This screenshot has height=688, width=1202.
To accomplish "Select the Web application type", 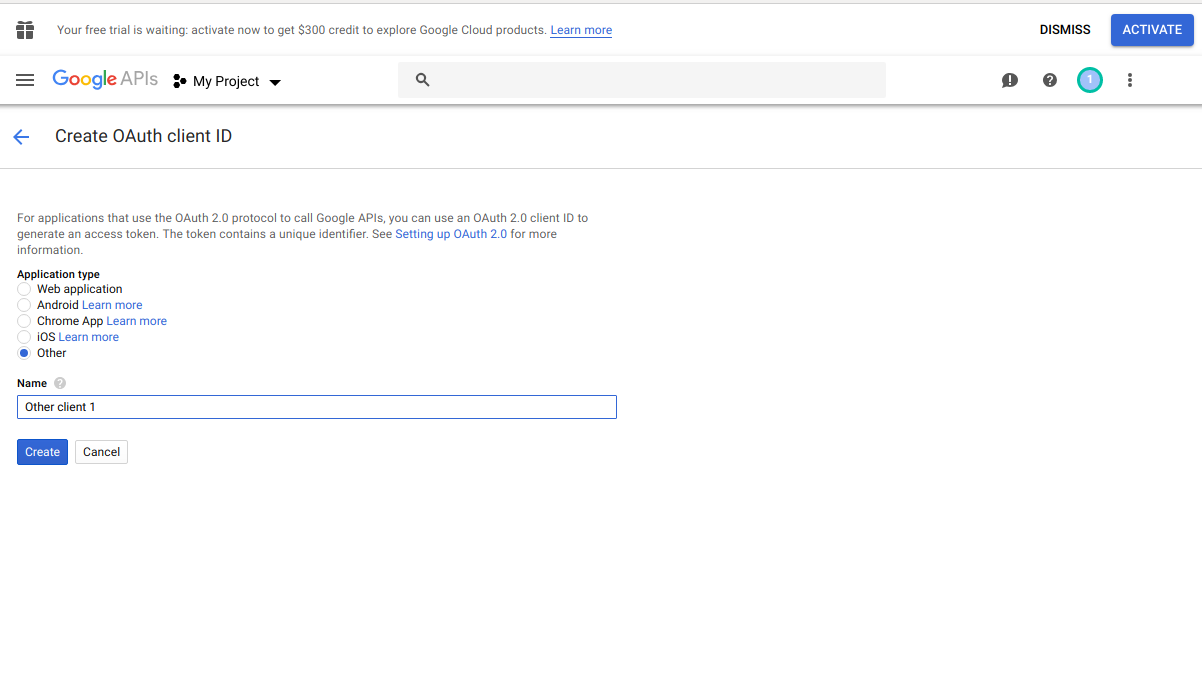I will coord(23,289).
